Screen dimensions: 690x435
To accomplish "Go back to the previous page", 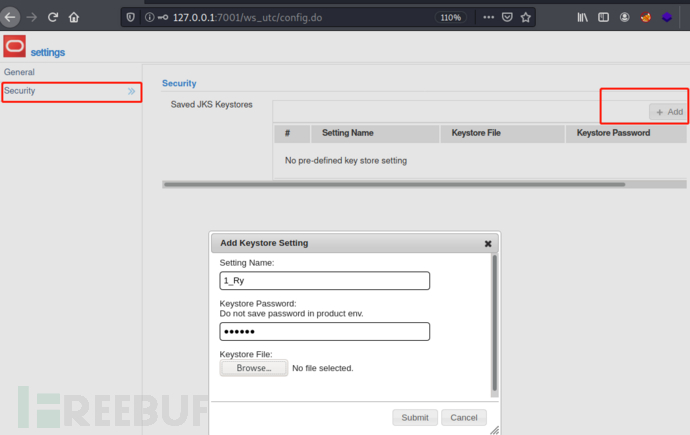I will (x=10, y=17).
